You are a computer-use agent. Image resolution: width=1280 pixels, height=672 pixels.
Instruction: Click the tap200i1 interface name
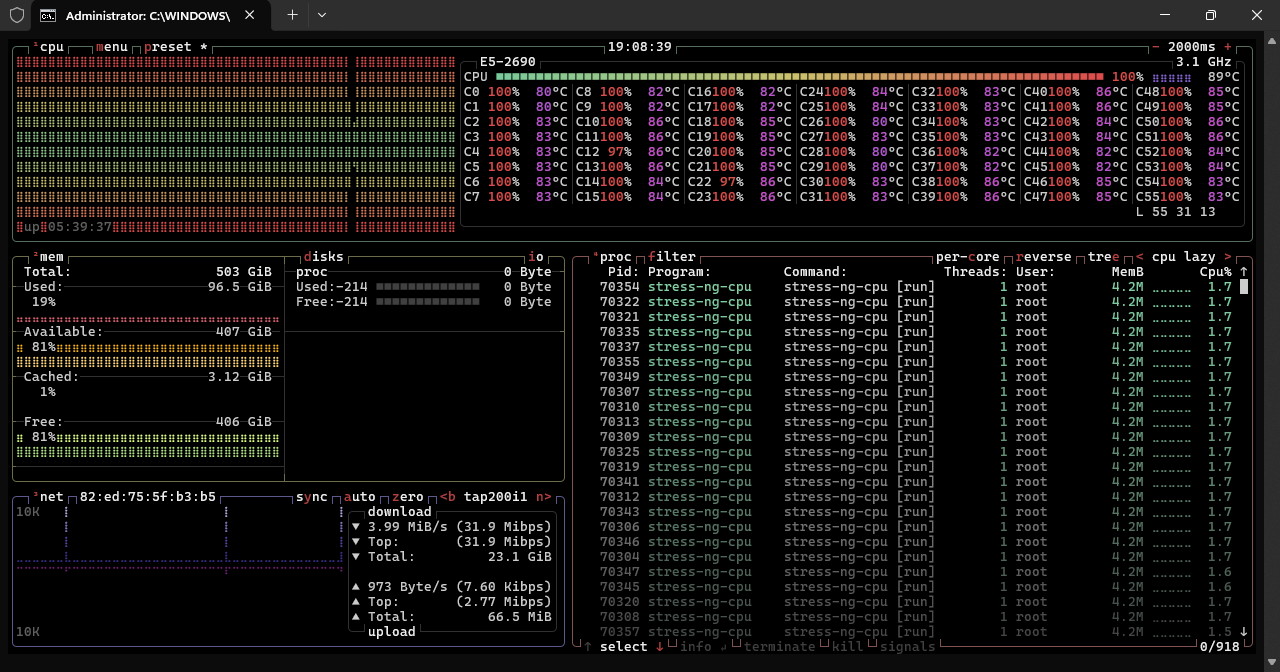pyautogui.click(x=496, y=497)
